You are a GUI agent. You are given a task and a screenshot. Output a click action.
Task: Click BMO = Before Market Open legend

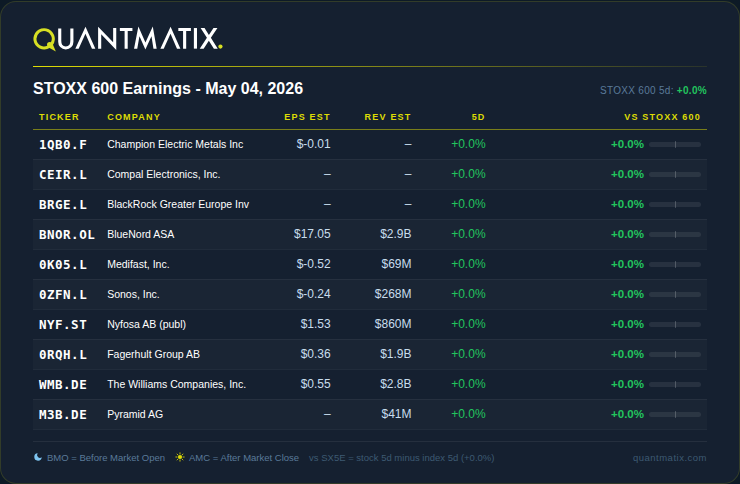click(106, 458)
